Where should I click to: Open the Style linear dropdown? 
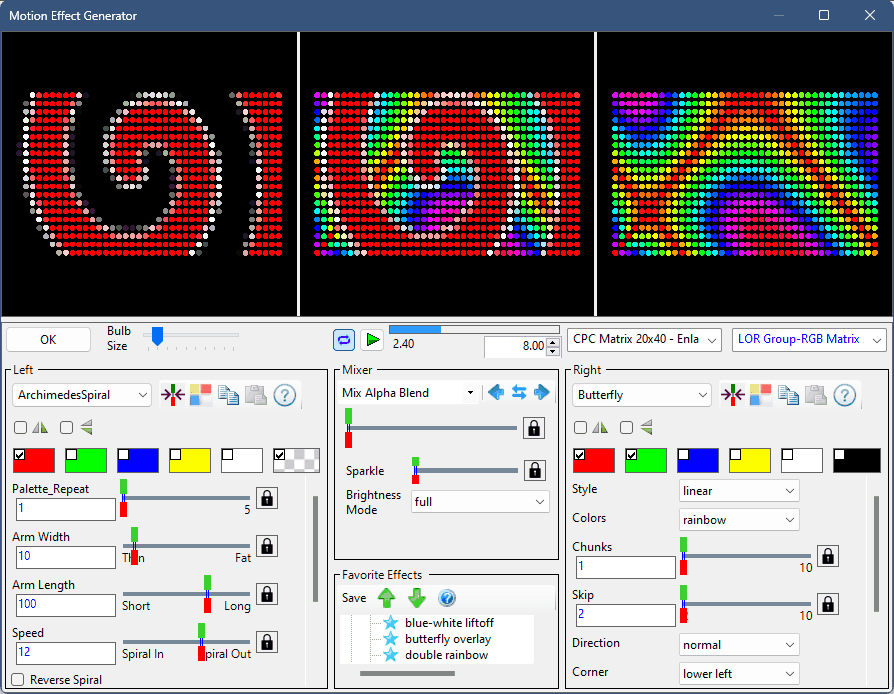[739, 491]
